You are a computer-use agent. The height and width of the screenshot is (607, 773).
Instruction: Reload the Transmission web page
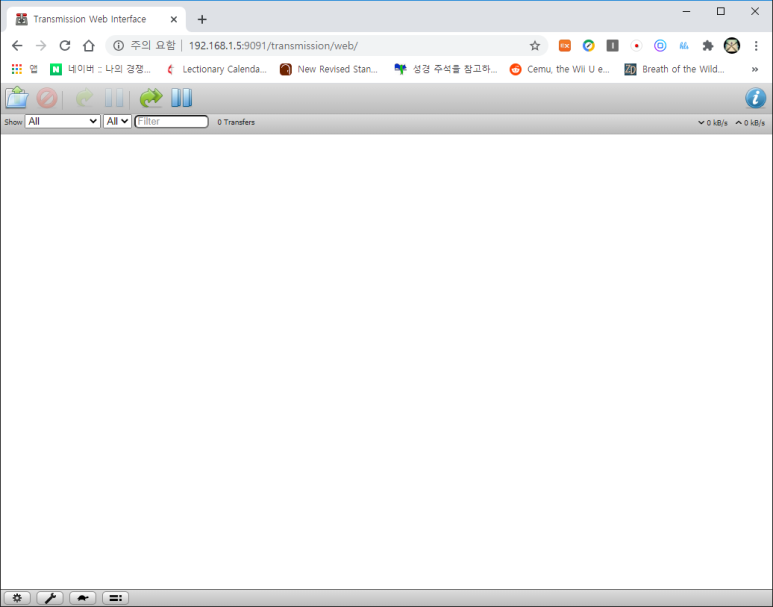(x=65, y=46)
